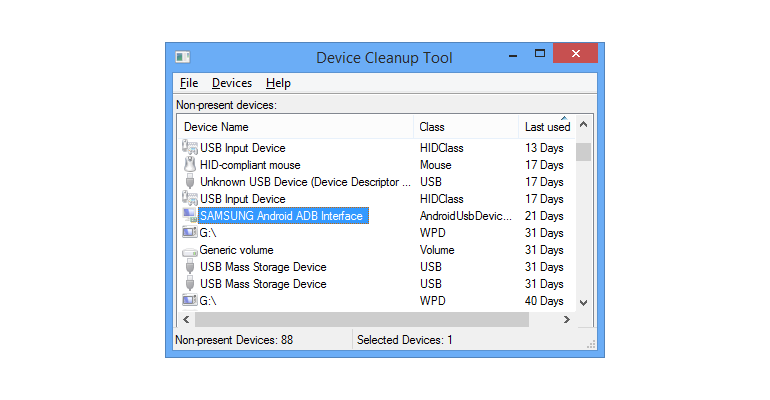Click the horizontal scrollbar left arrow
Image resolution: width=770 pixels, height=400 pixels.
186,320
